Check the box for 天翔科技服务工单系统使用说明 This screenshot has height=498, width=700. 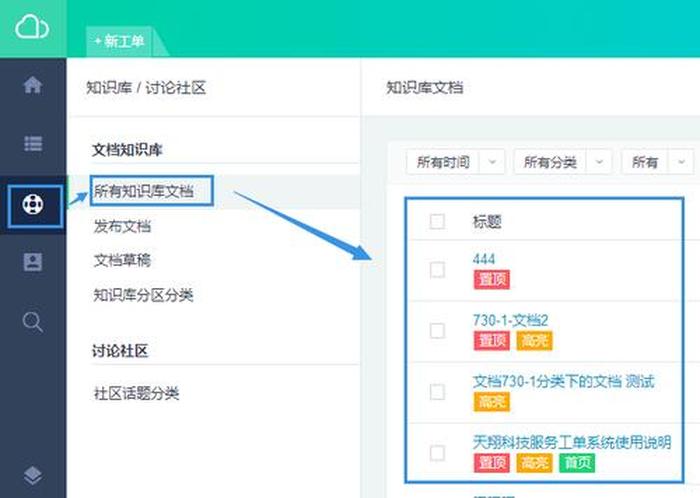[437, 453]
